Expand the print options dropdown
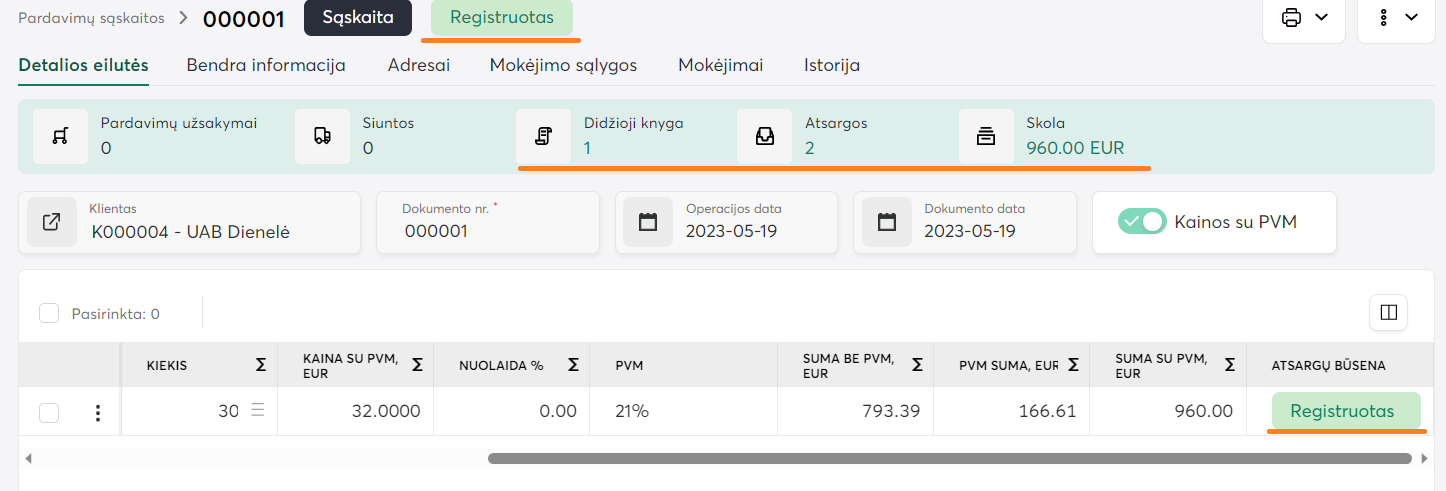This screenshot has height=491, width=1446. pos(1302,18)
